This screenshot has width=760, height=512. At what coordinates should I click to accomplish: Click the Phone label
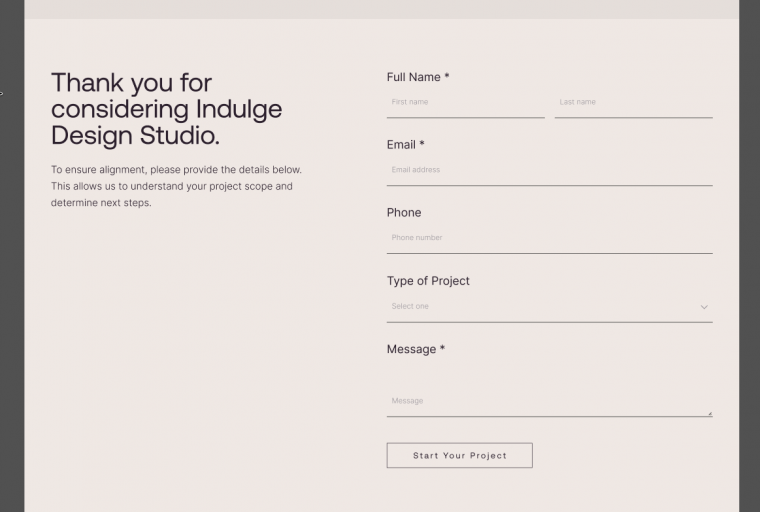[x=404, y=213]
